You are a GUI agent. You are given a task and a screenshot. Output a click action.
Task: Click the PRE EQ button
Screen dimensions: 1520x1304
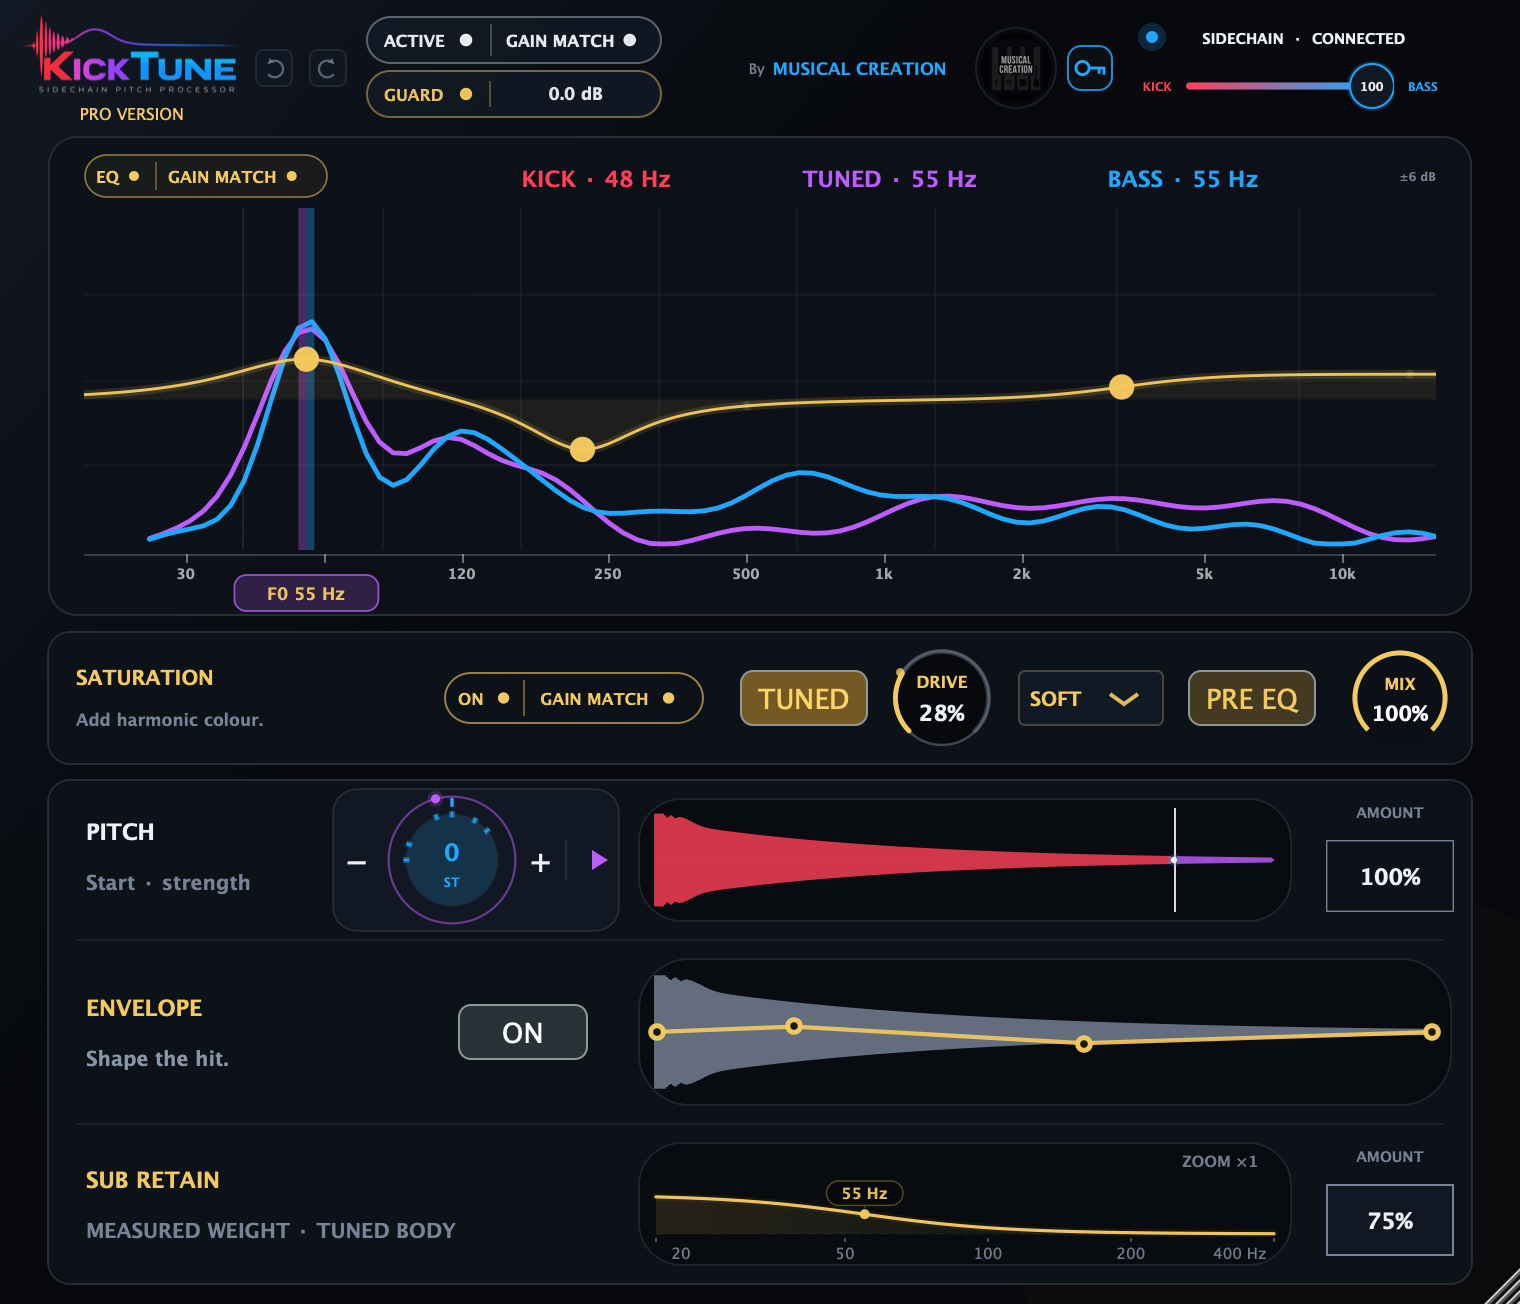1252,698
